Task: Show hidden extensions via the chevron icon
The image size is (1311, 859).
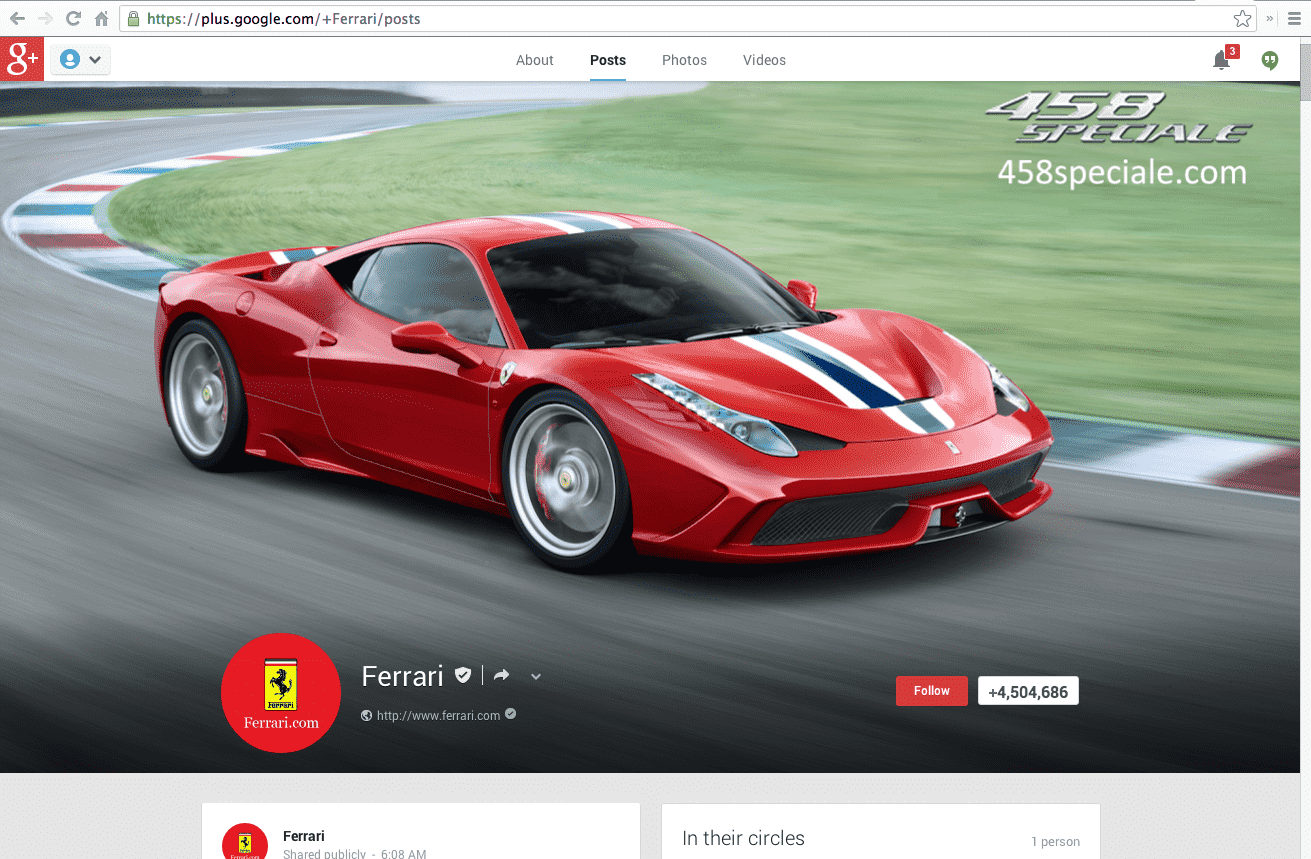Action: tap(1270, 18)
